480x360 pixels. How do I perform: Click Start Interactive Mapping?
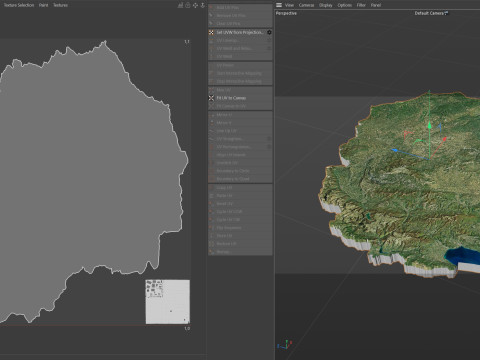pyautogui.click(x=240, y=73)
